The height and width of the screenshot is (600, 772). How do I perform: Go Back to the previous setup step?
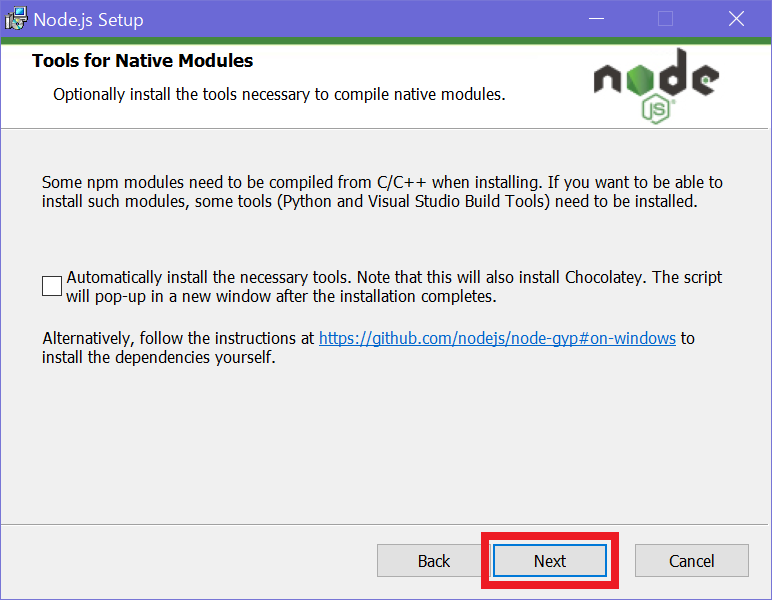click(x=434, y=561)
